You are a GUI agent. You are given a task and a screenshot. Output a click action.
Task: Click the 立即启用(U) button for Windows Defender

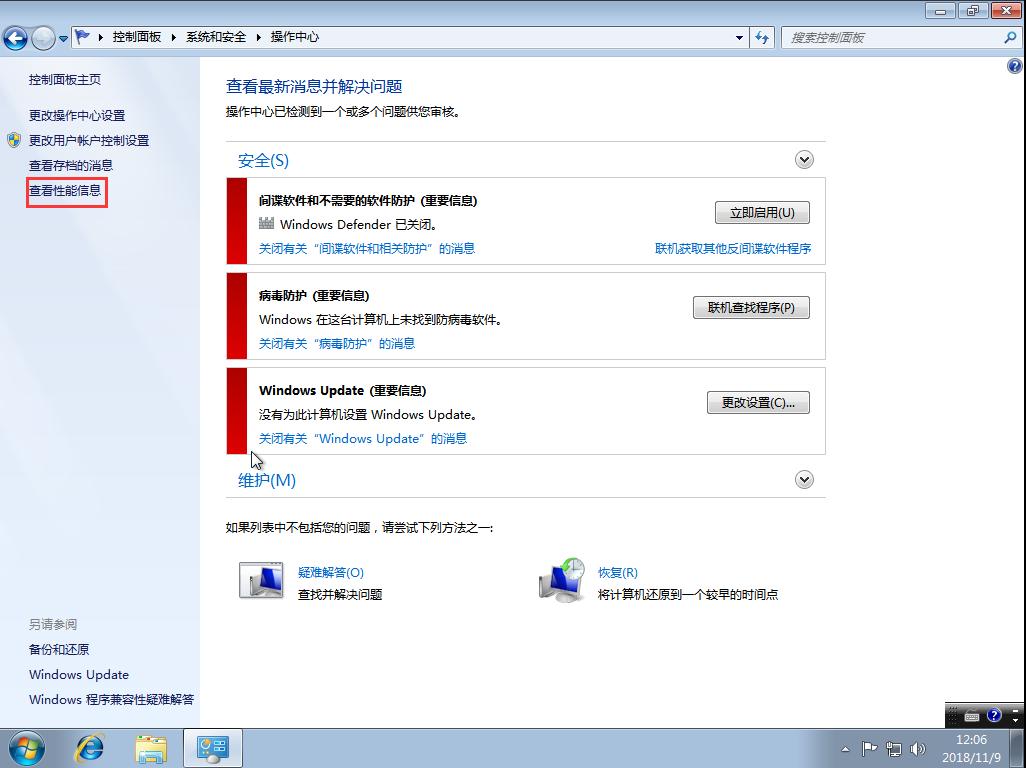[x=762, y=212]
